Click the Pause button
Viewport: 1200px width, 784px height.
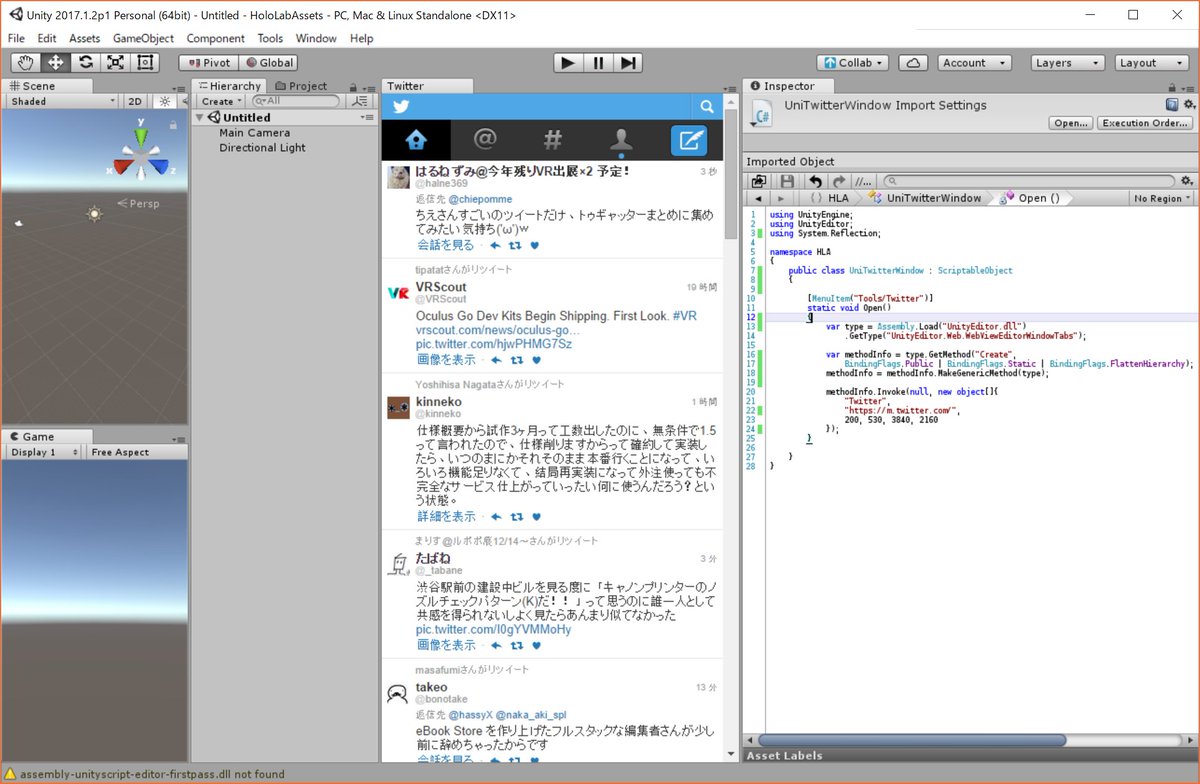pyautogui.click(x=598, y=63)
